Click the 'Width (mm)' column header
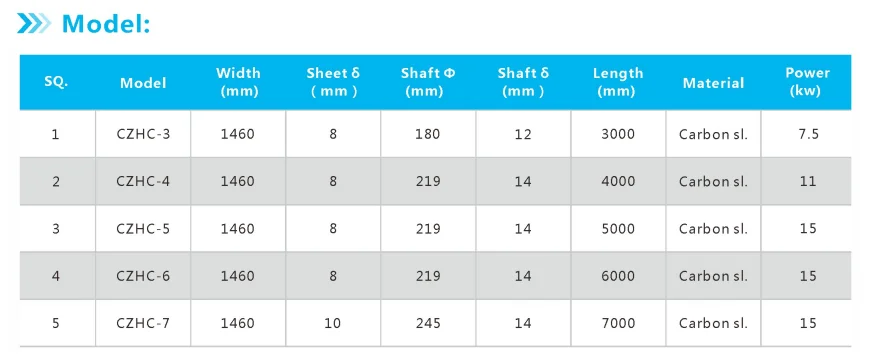The height and width of the screenshot is (361, 869). pyautogui.click(x=238, y=82)
